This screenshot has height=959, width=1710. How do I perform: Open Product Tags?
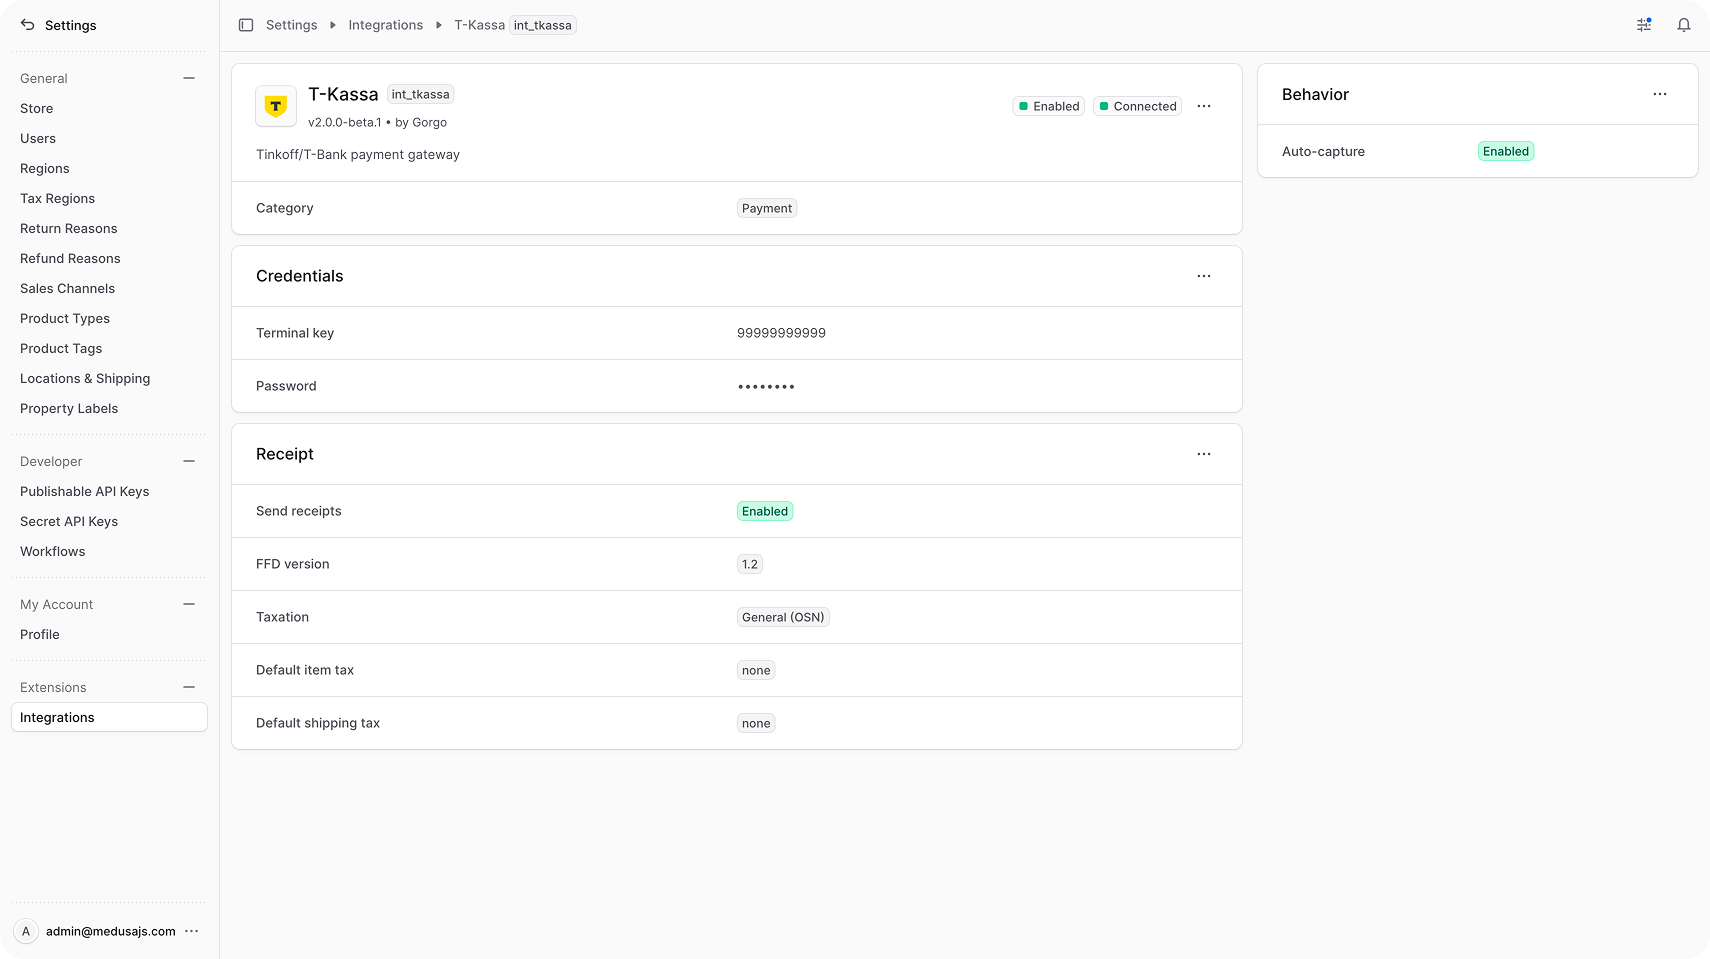coord(109,348)
